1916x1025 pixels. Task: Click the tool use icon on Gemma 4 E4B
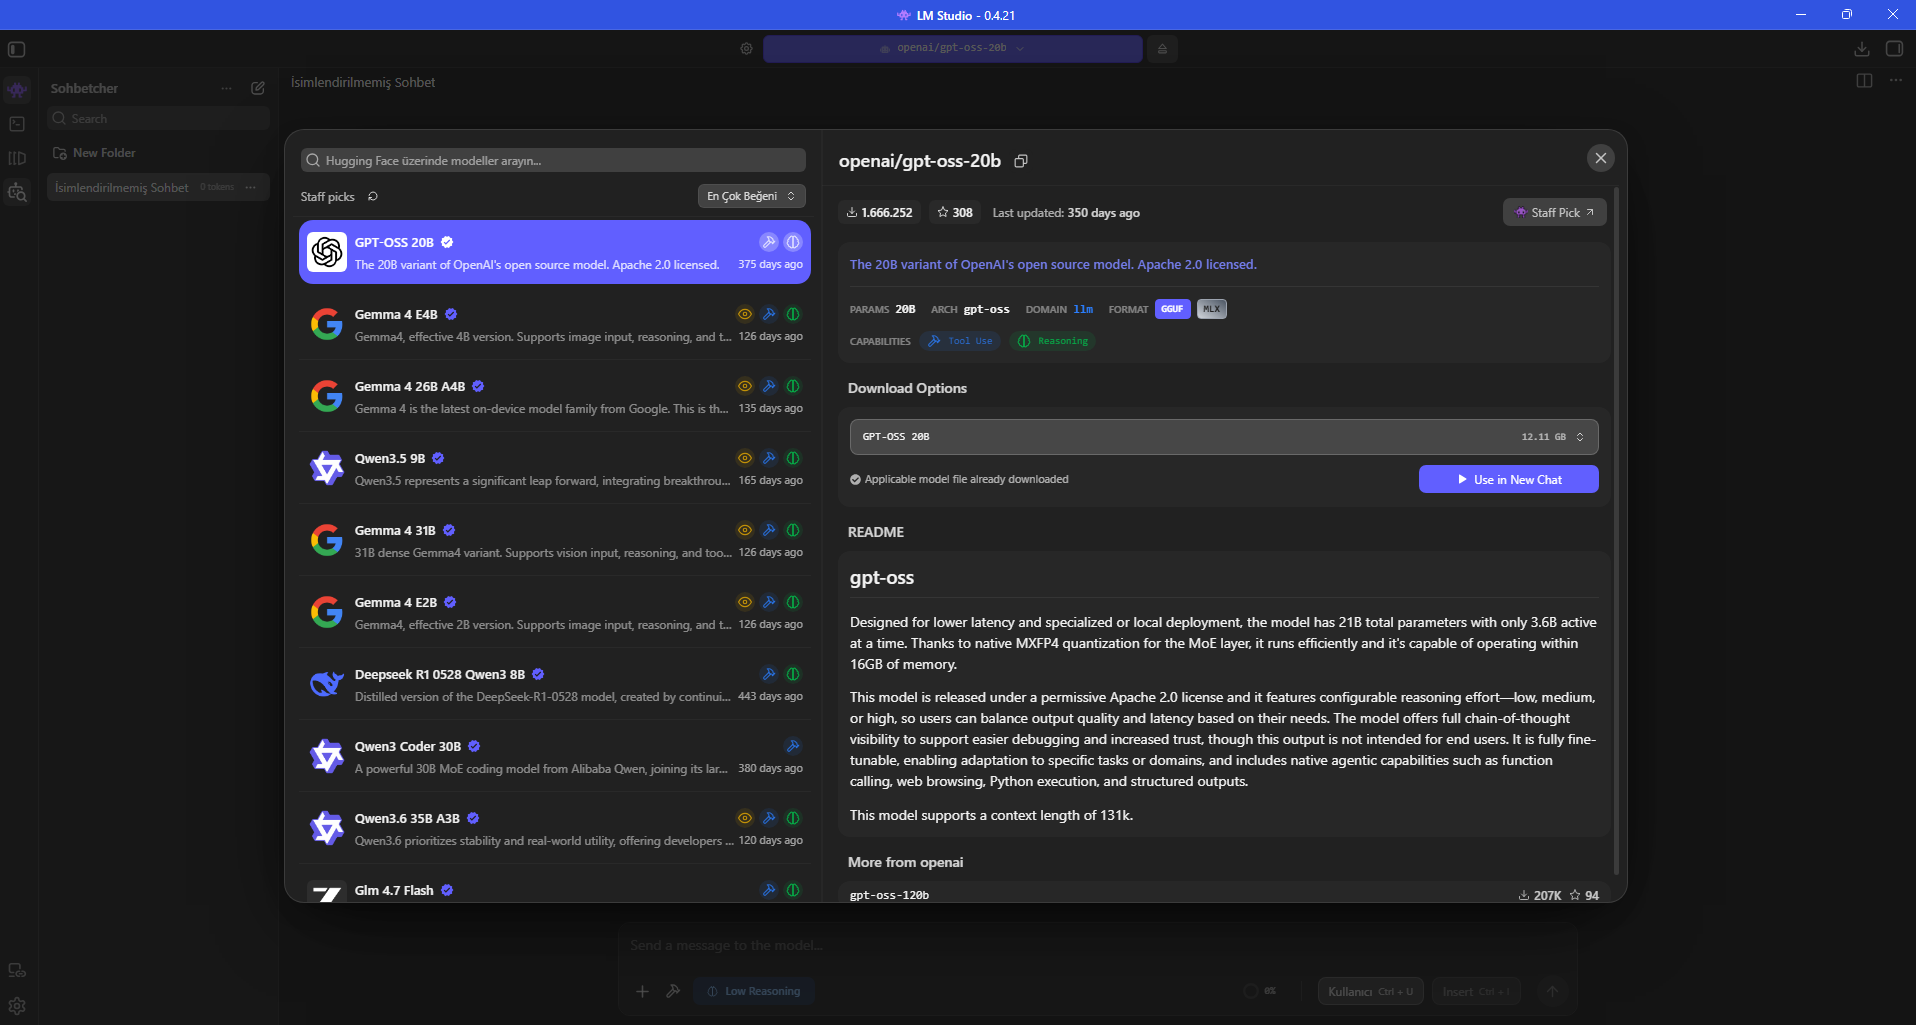769,314
